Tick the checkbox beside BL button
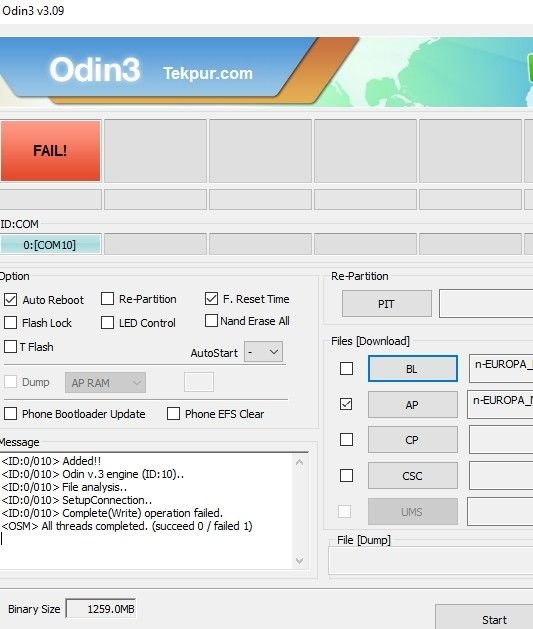533x629 pixels. pos(346,368)
